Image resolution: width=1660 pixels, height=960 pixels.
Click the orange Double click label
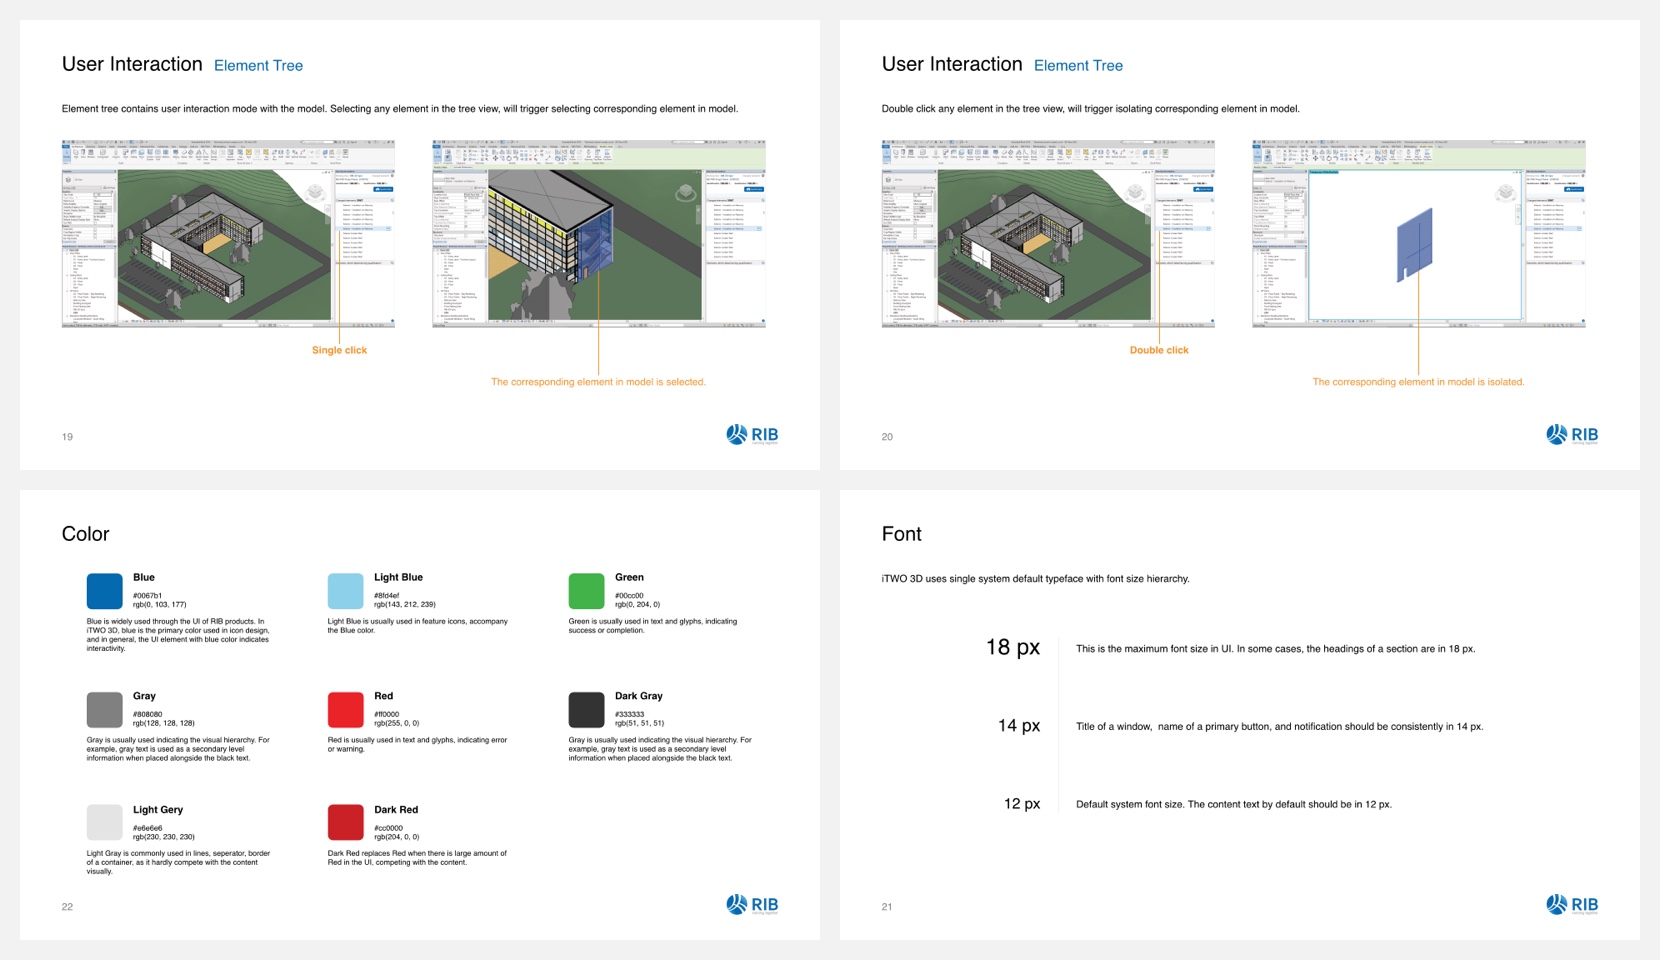1159,351
